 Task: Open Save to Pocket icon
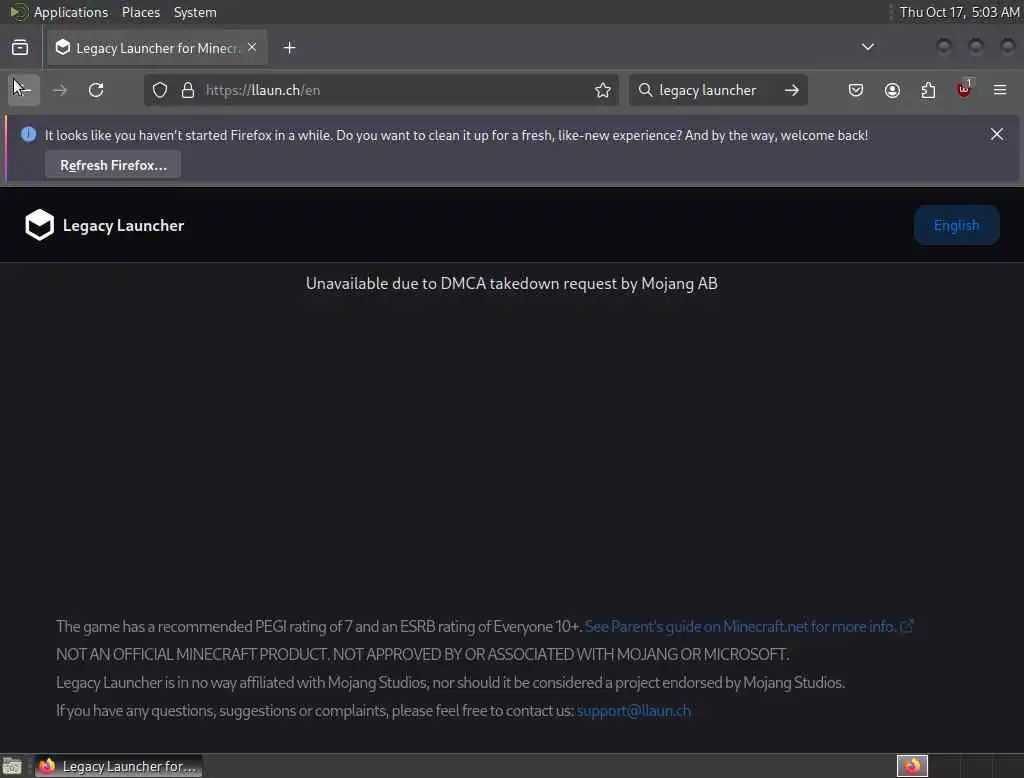pos(856,90)
